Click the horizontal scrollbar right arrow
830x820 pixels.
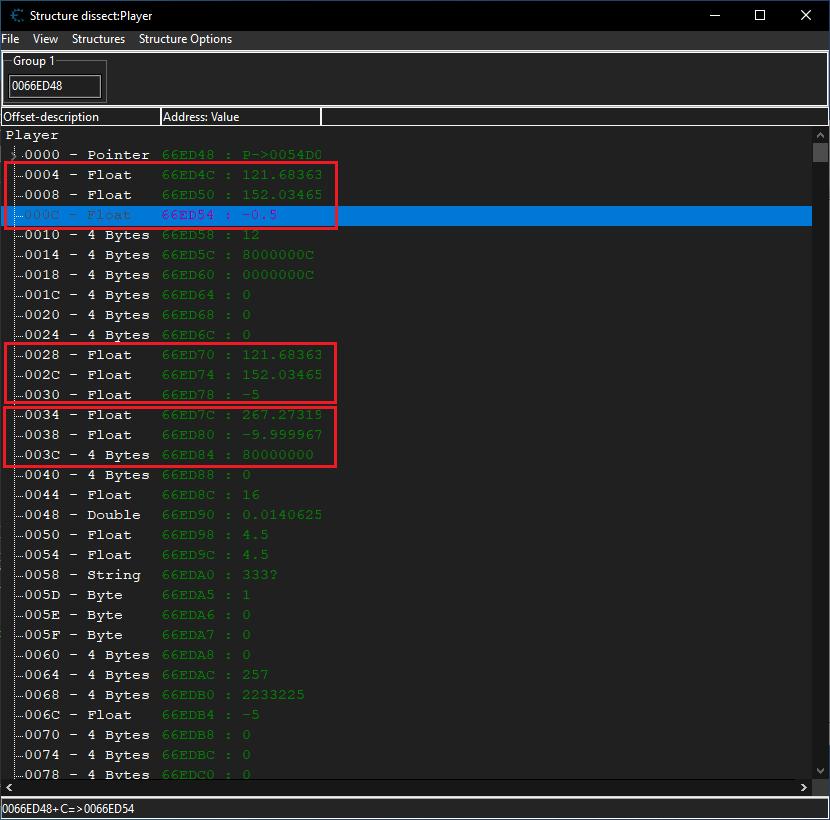coord(805,788)
